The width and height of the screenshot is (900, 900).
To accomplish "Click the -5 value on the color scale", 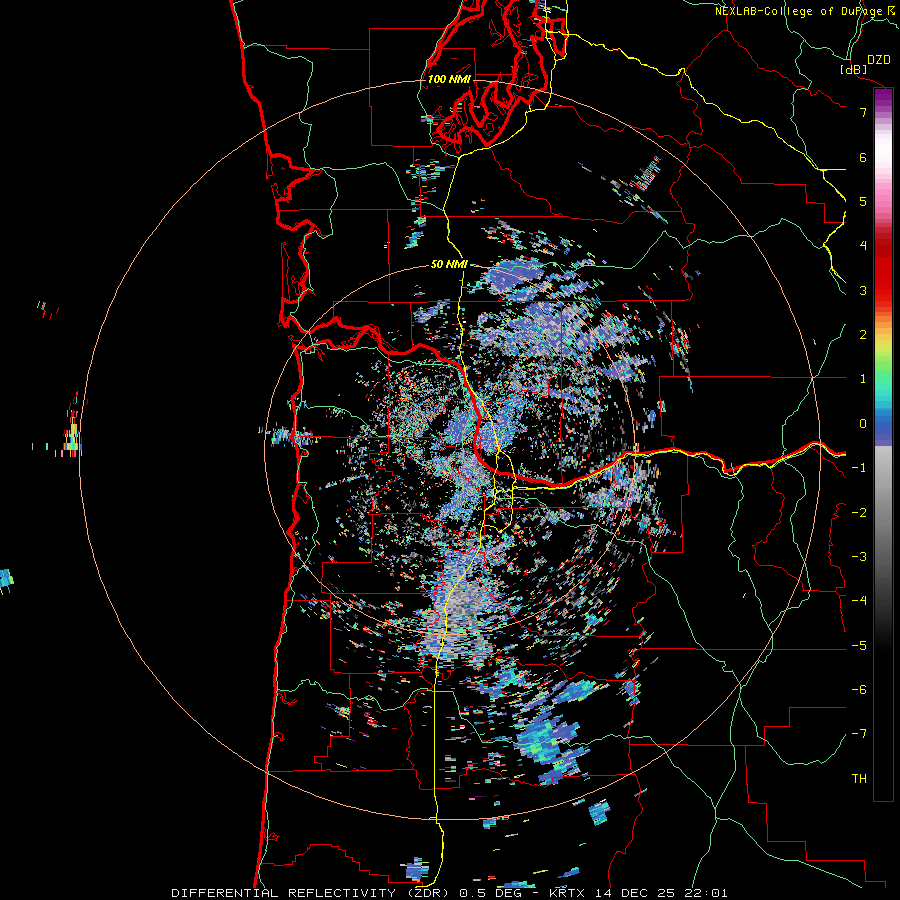I will (x=859, y=646).
